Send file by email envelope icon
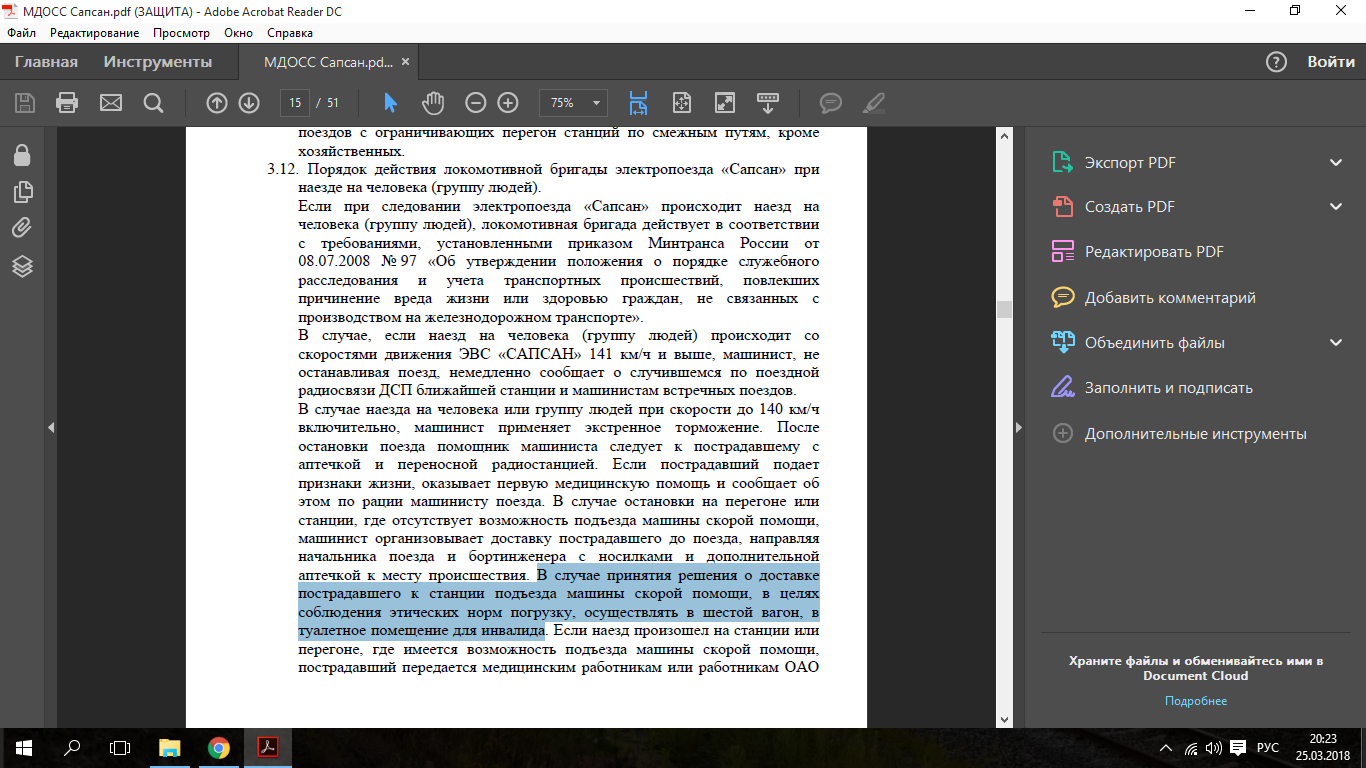1366x768 pixels. [110, 103]
